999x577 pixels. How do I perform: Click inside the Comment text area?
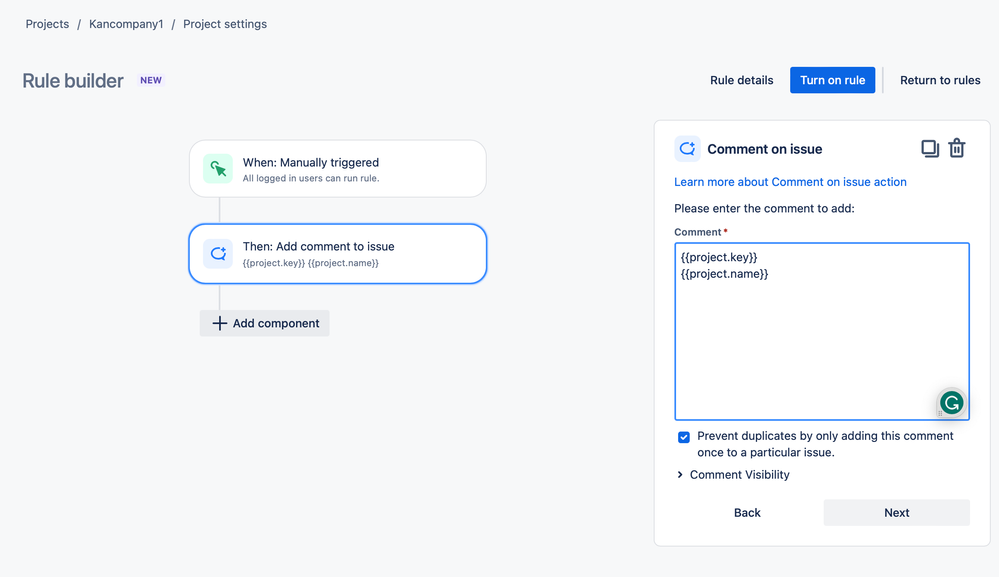(820, 340)
